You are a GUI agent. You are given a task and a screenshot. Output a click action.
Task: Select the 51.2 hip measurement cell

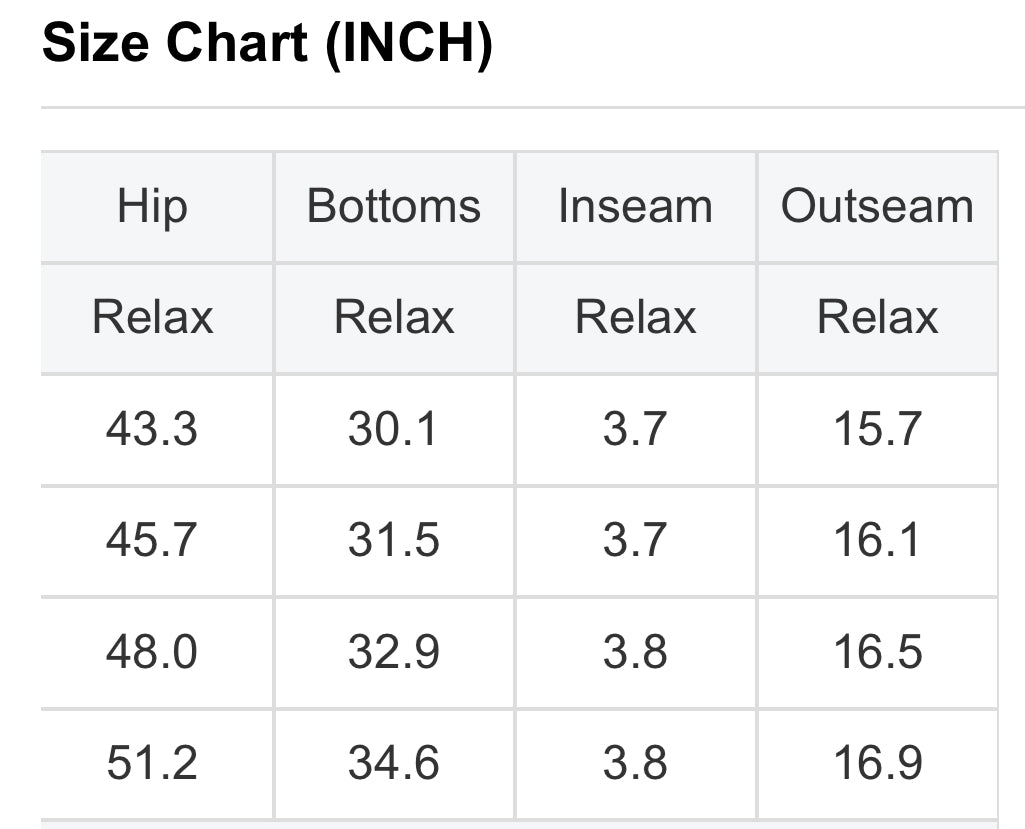point(152,764)
